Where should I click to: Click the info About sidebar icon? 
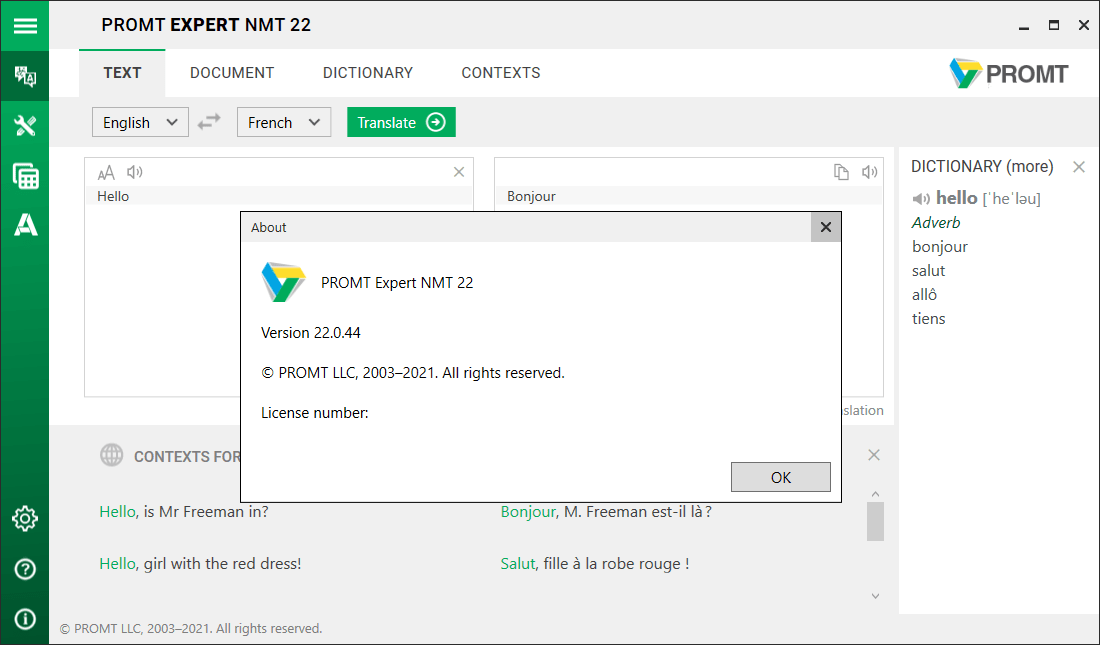point(25,619)
